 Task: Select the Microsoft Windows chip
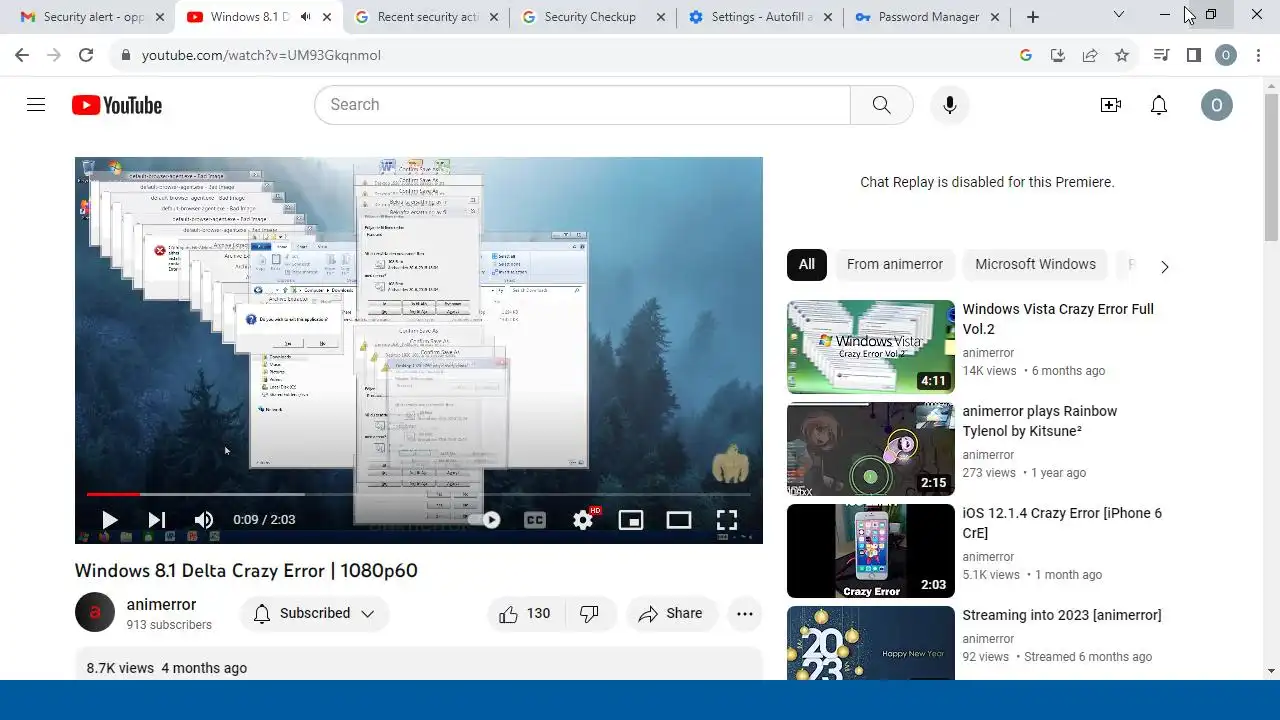click(x=1035, y=265)
